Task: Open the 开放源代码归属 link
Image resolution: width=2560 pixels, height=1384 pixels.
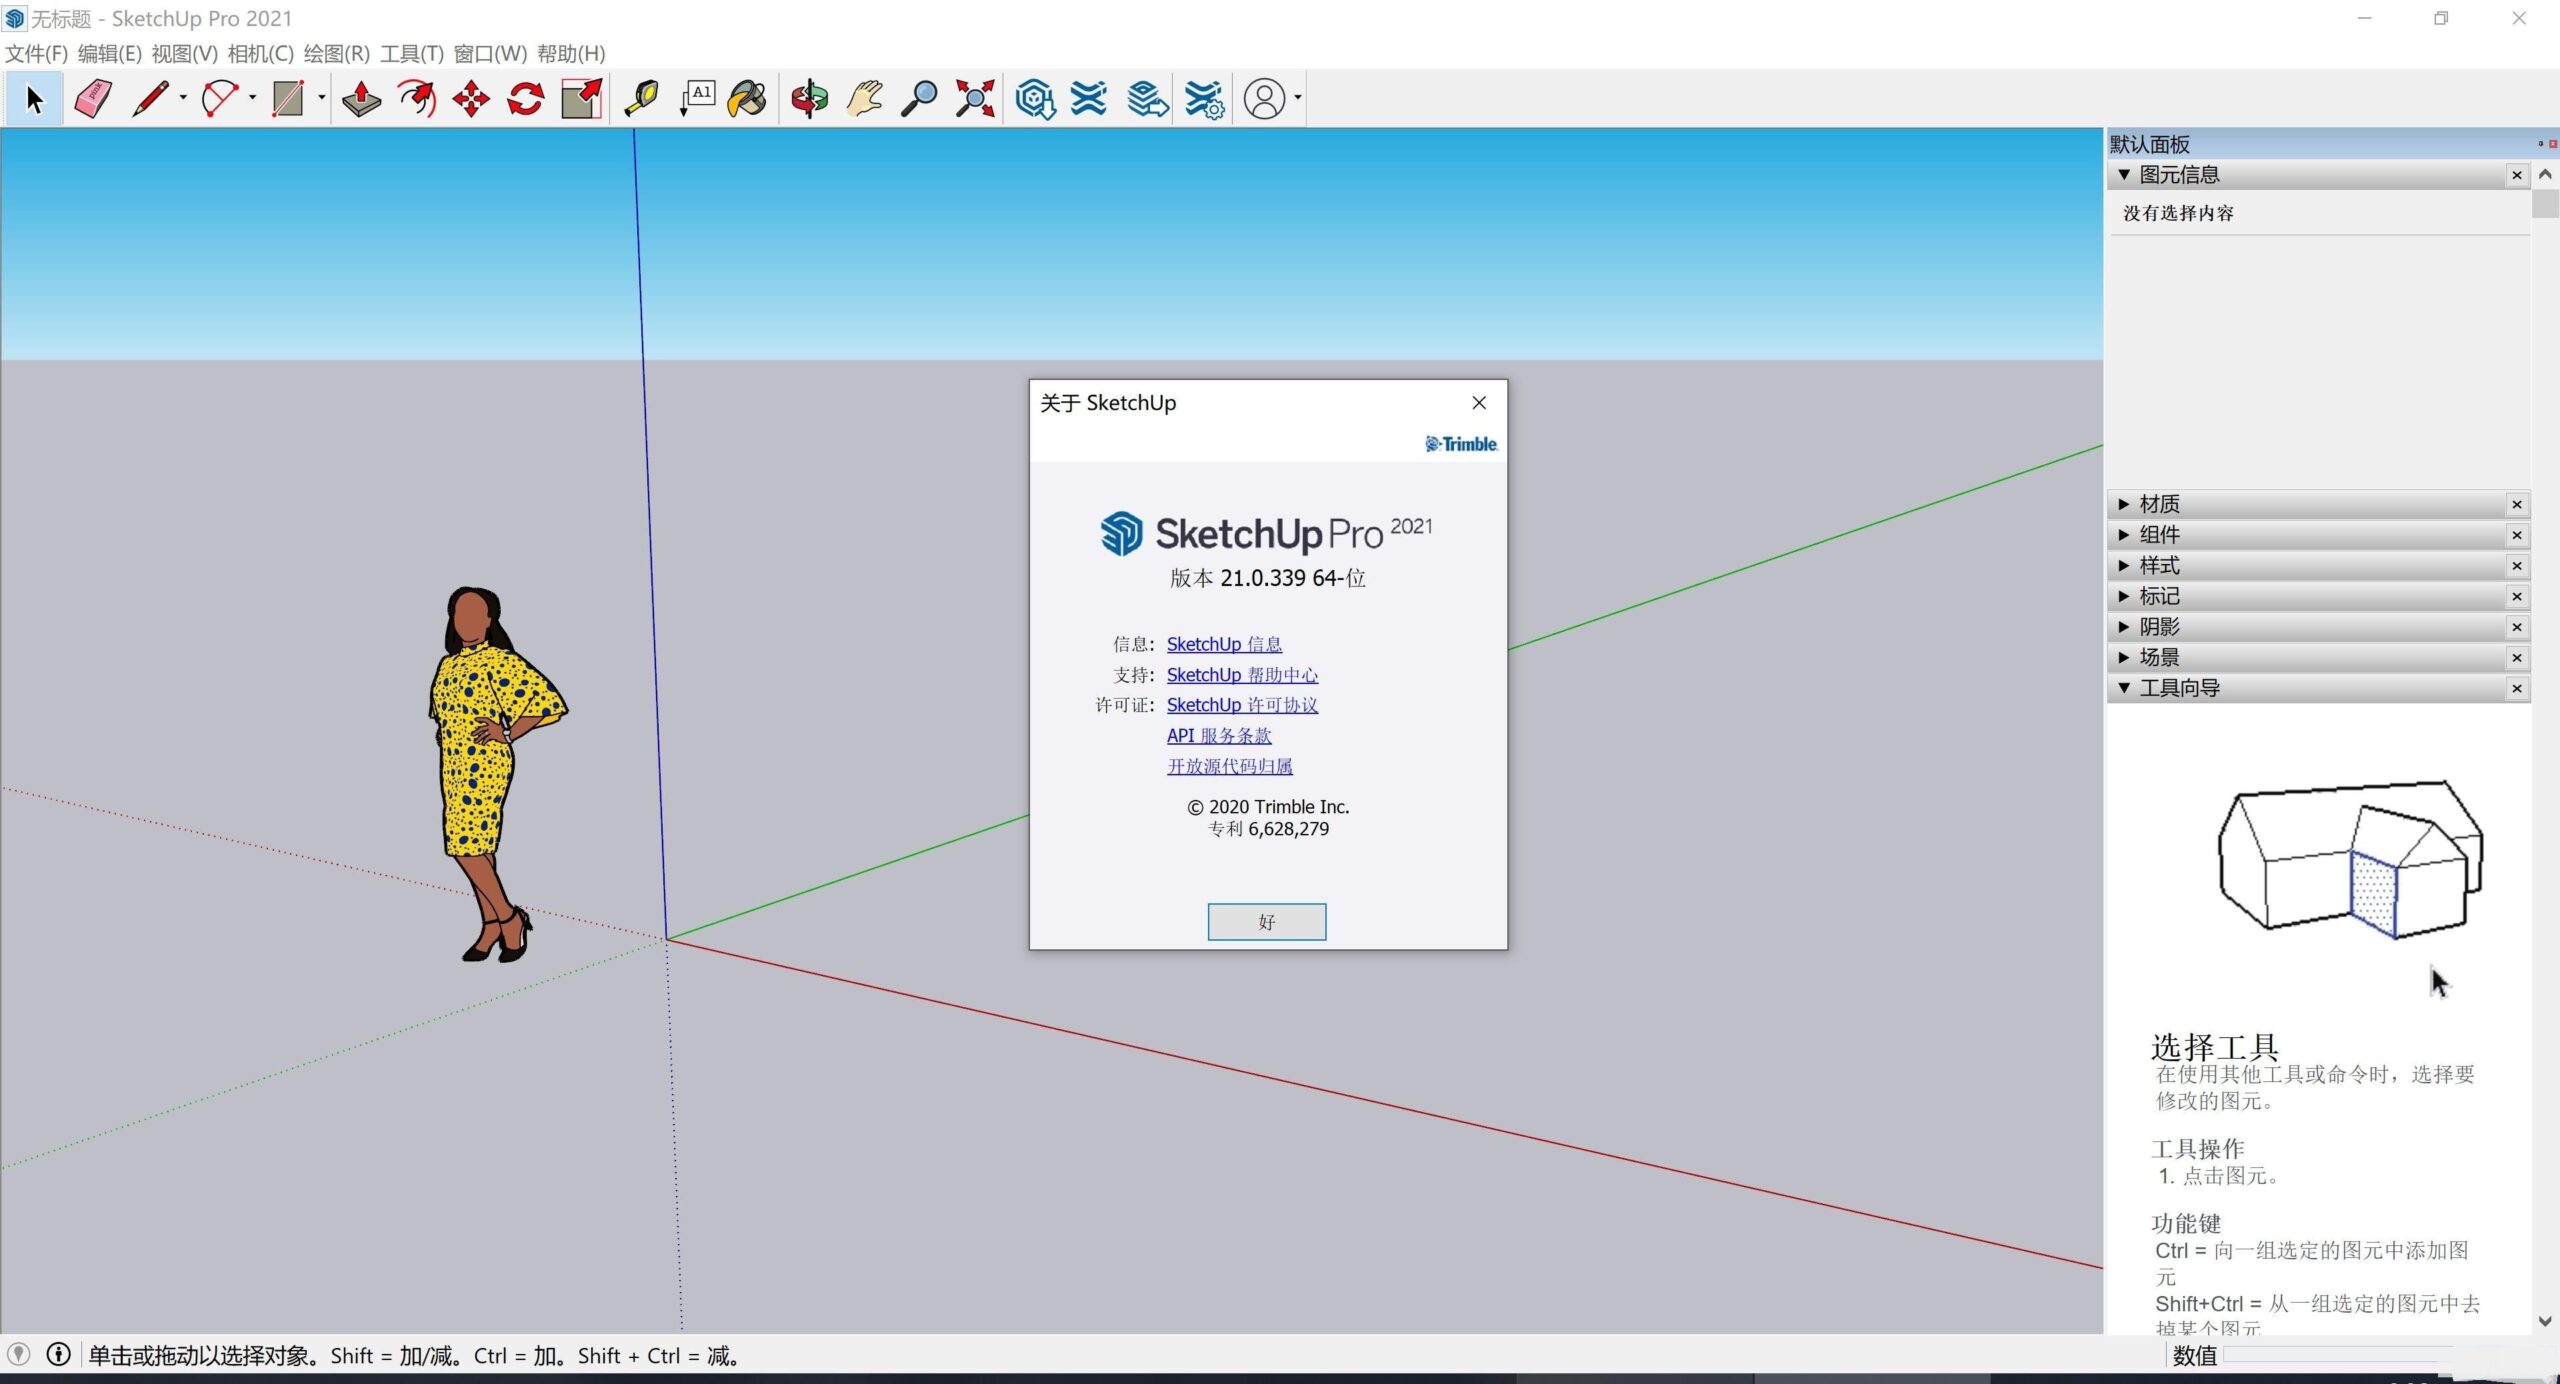Action: (x=1230, y=767)
